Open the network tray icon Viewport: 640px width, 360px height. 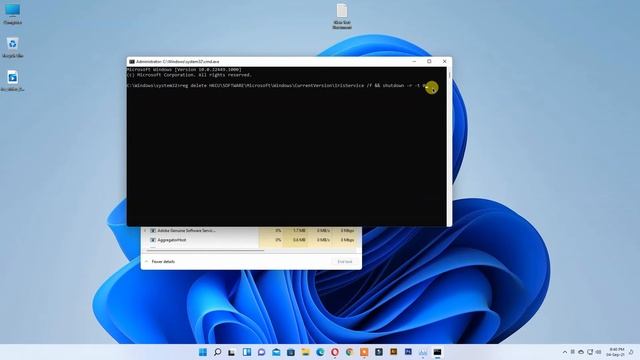click(590, 352)
